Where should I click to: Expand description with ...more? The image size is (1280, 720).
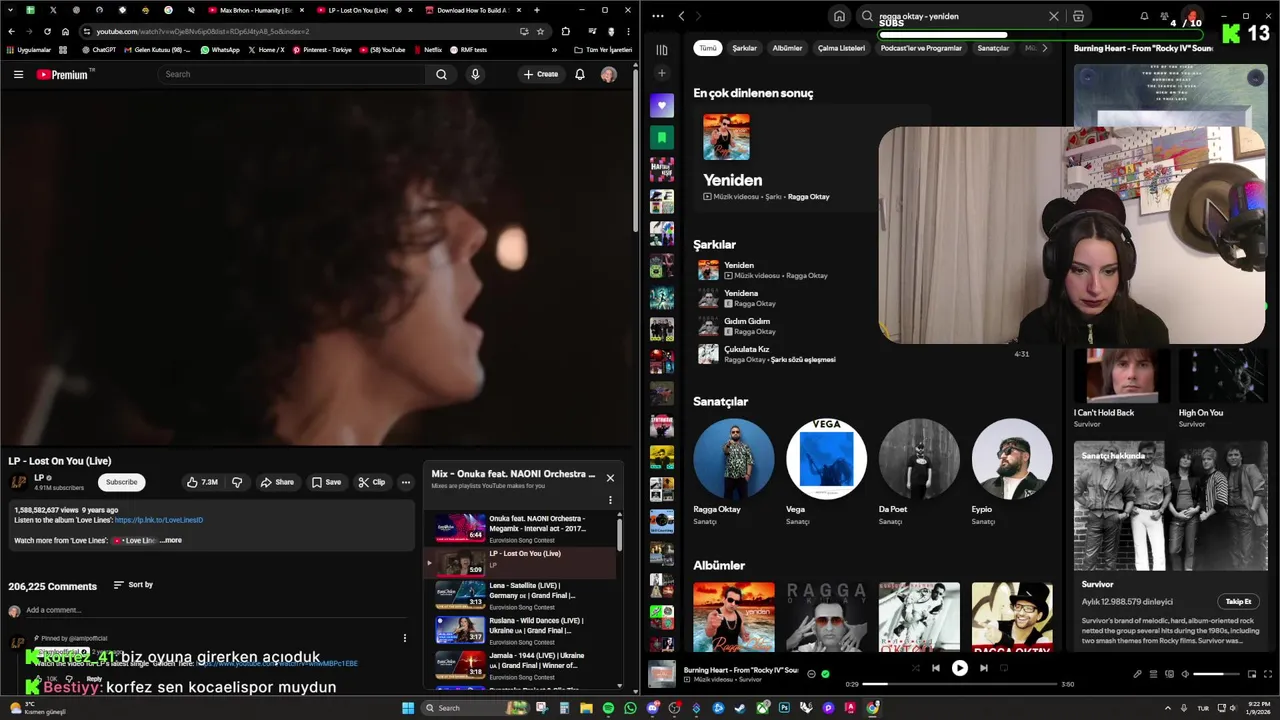coord(171,540)
